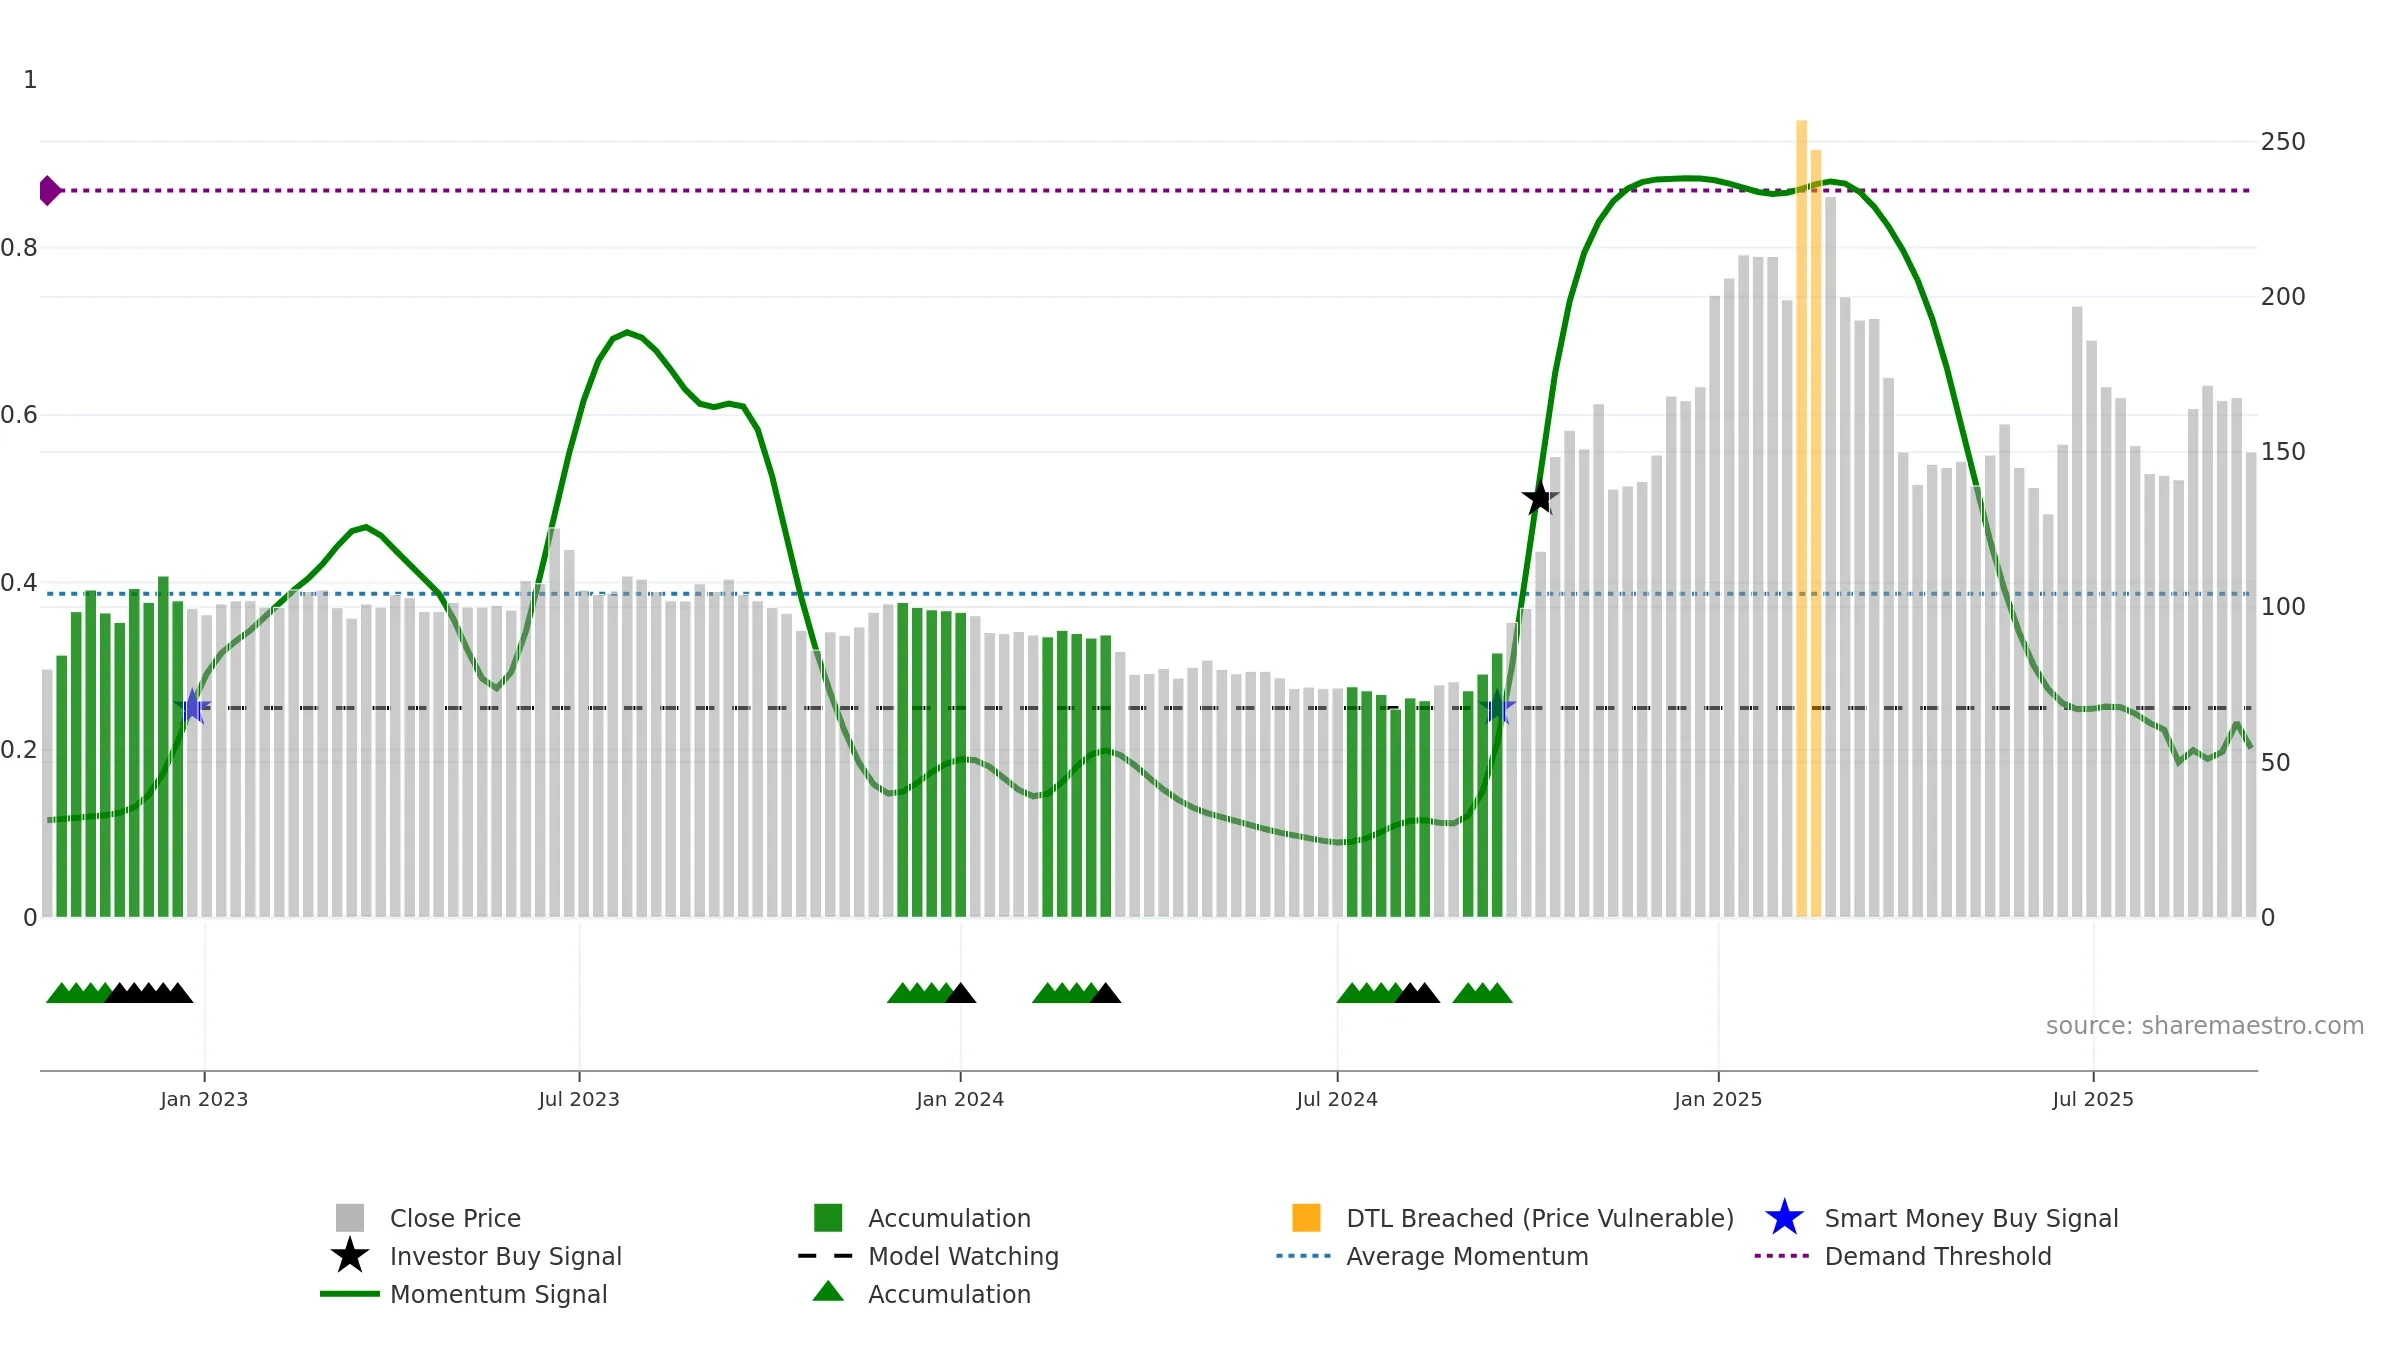Click the Jan 2025 axis label
The image size is (2400, 1350).
point(1718,1099)
